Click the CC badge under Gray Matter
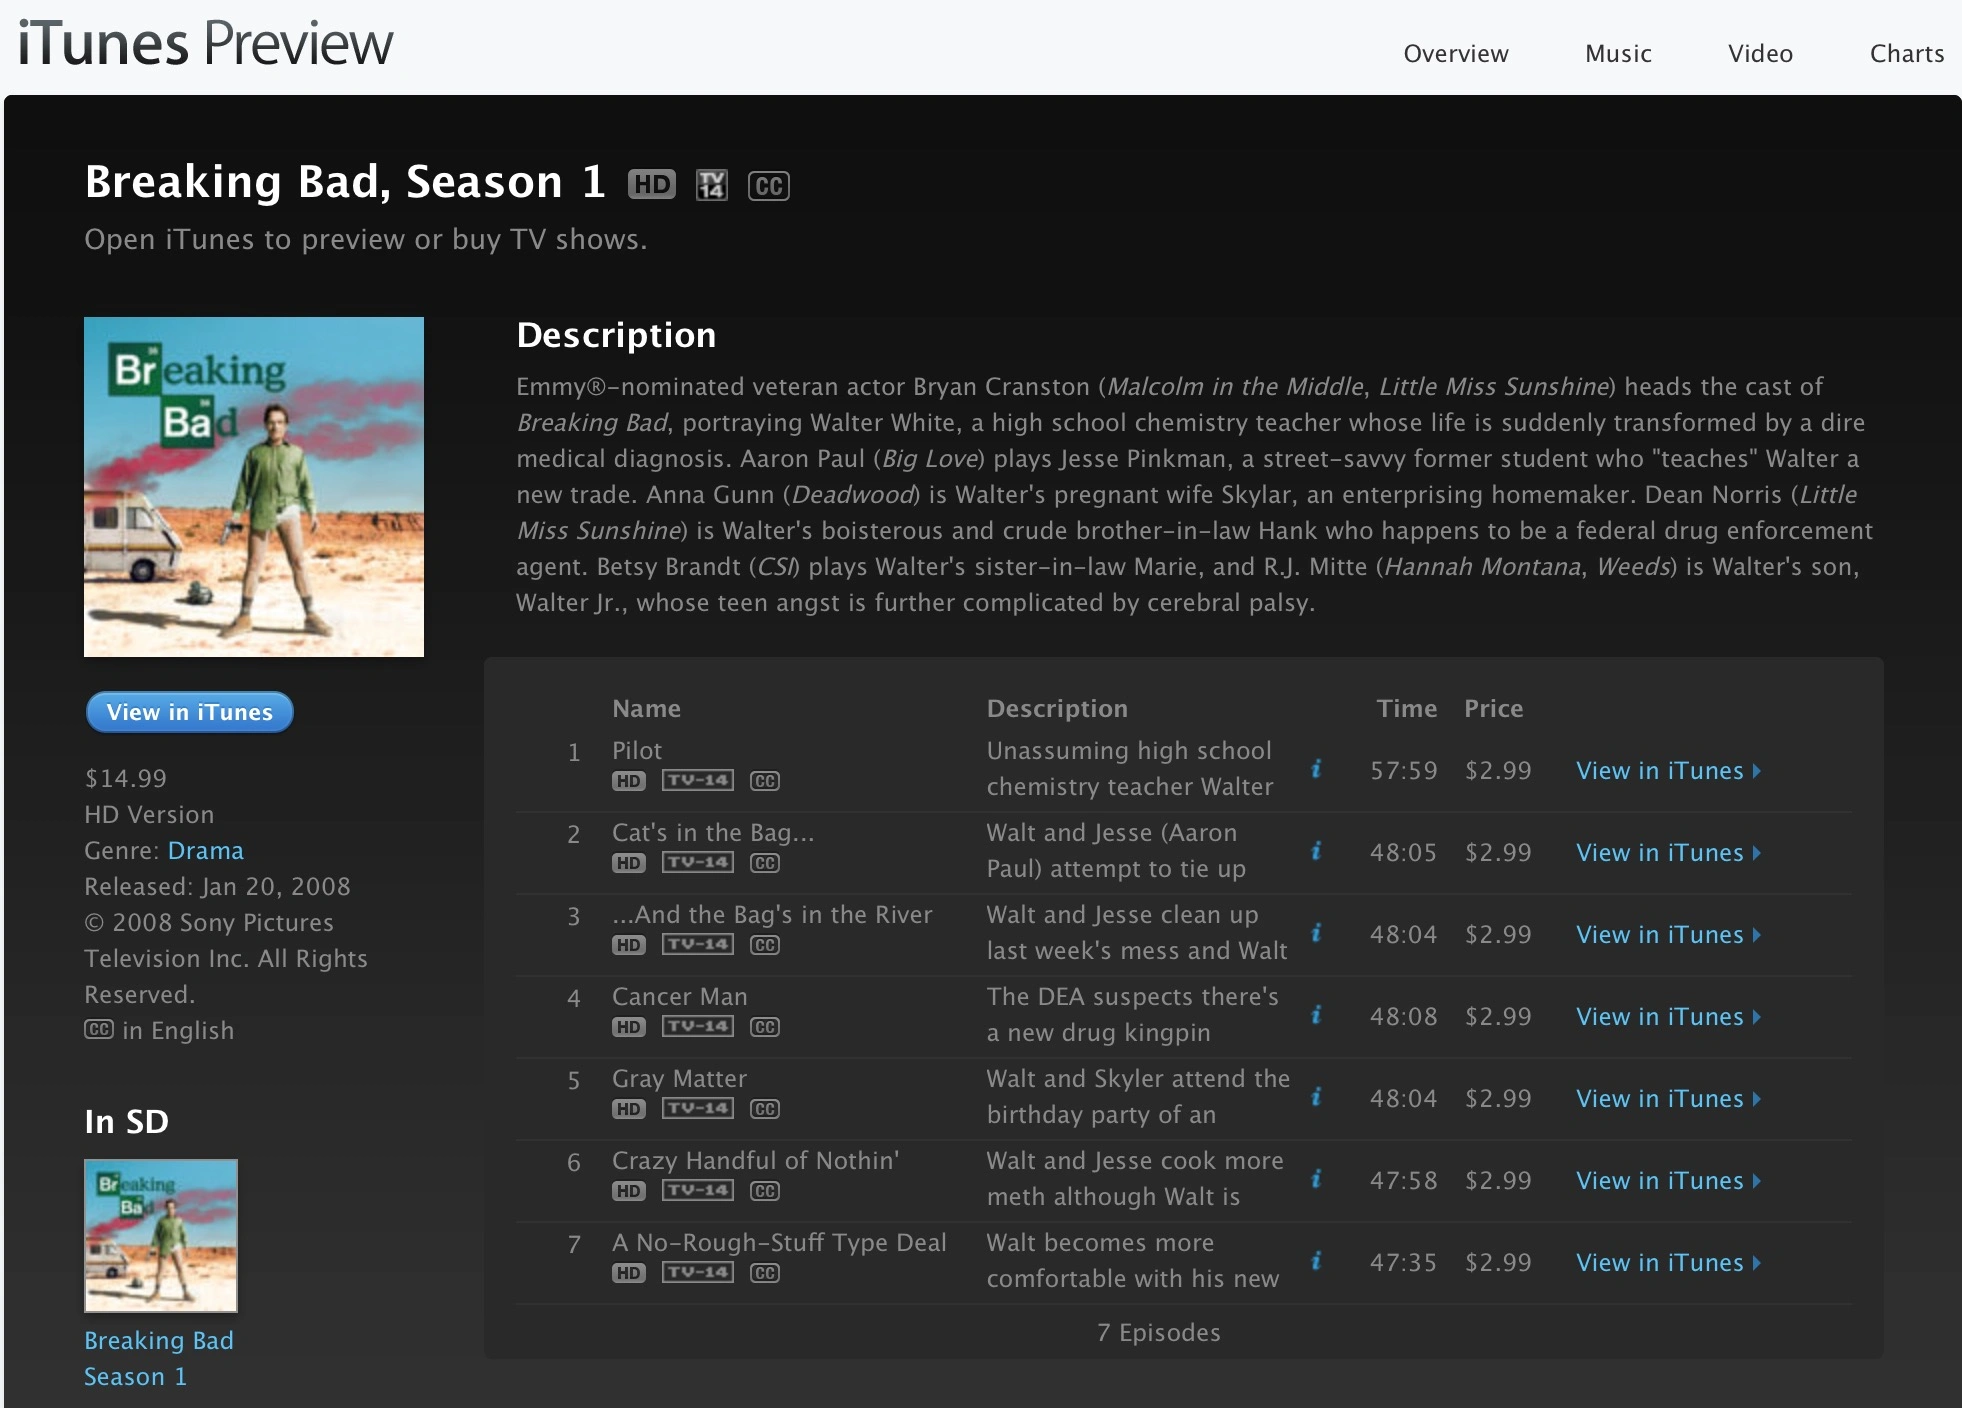 [765, 1109]
